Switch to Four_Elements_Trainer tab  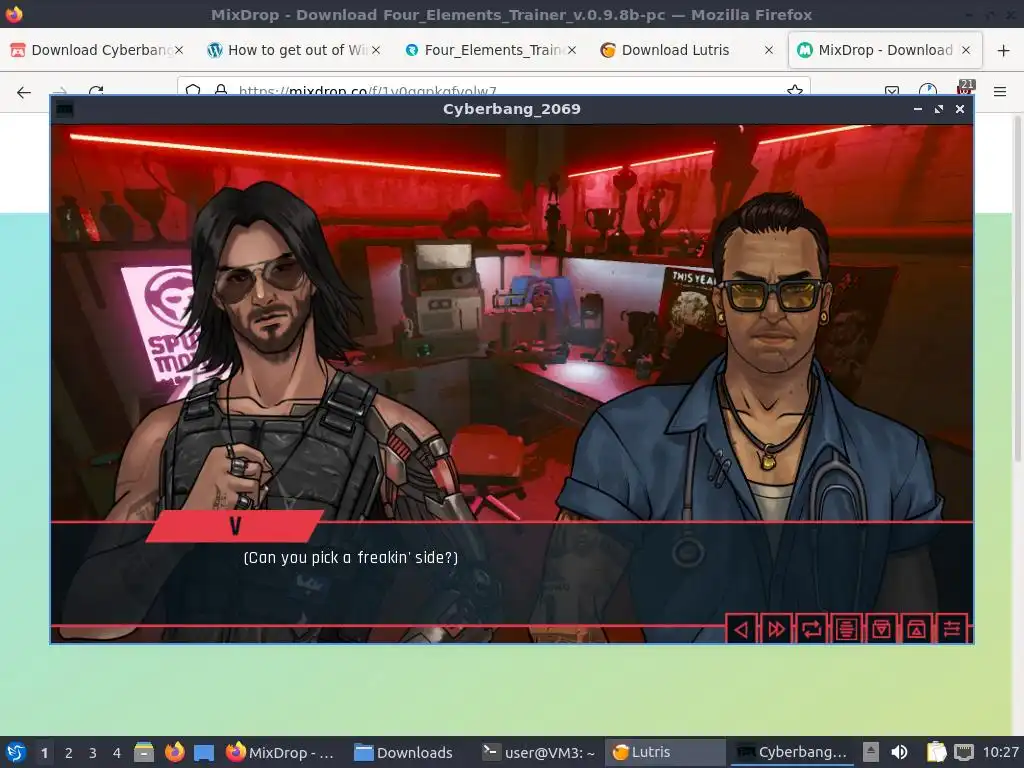[x=490, y=50]
